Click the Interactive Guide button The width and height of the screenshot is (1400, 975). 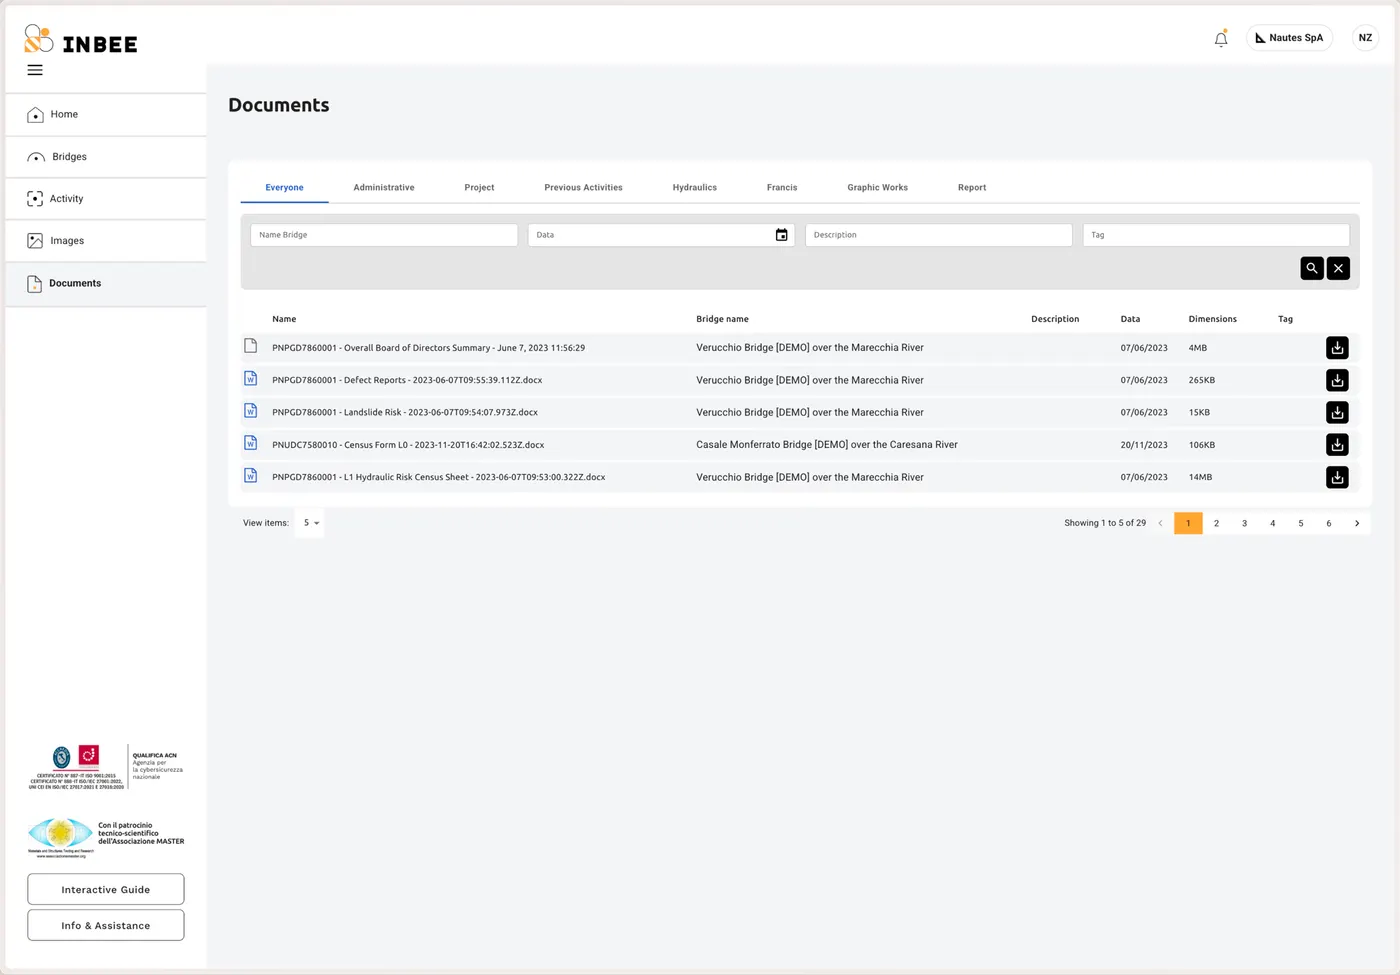(106, 889)
